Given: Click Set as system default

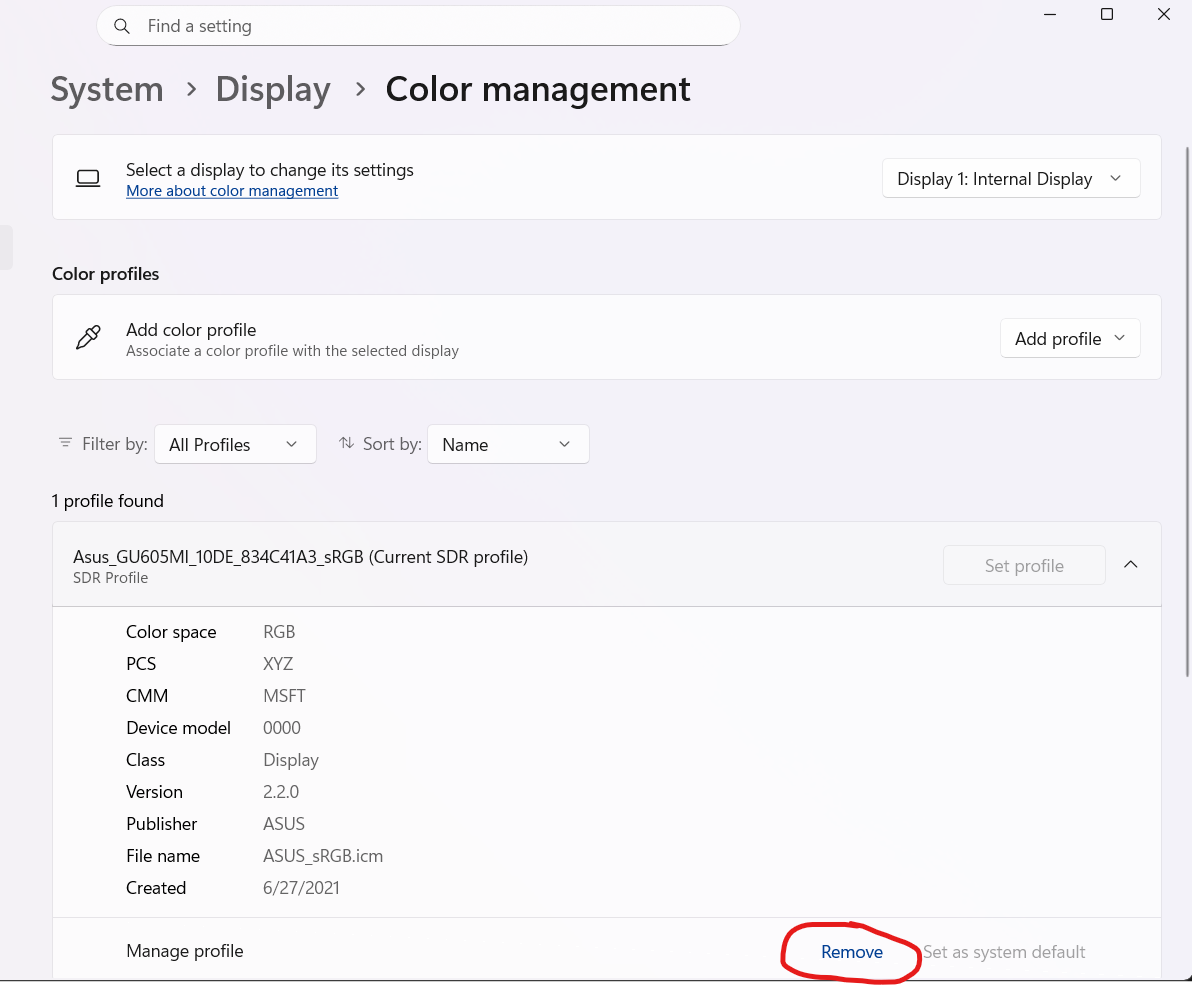Looking at the screenshot, I should [1003, 952].
